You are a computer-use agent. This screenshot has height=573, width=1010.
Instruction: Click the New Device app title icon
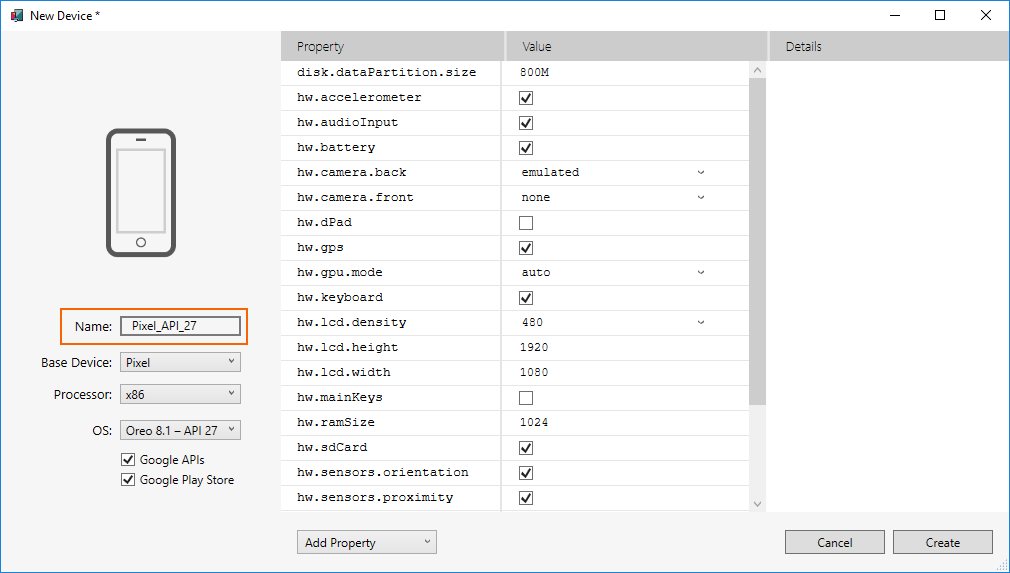coord(17,15)
